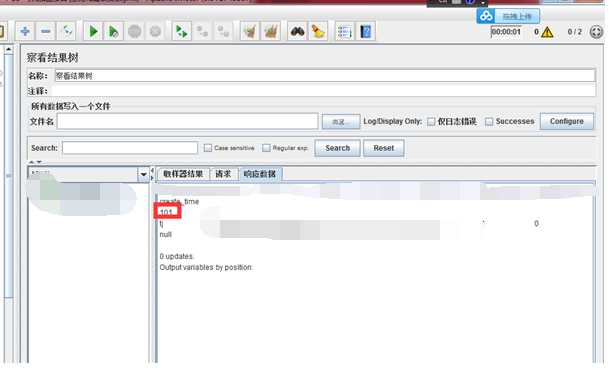Click the Toggle toolbar icon beside the minus
The image size is (616, 387).
[x=67, y=31]
